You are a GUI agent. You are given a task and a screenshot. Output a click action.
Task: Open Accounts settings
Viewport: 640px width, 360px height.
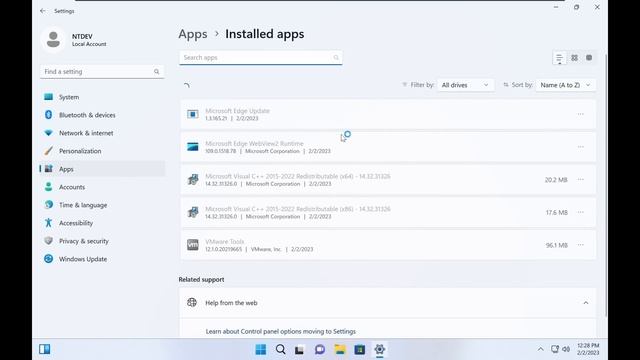pos(102,187)
